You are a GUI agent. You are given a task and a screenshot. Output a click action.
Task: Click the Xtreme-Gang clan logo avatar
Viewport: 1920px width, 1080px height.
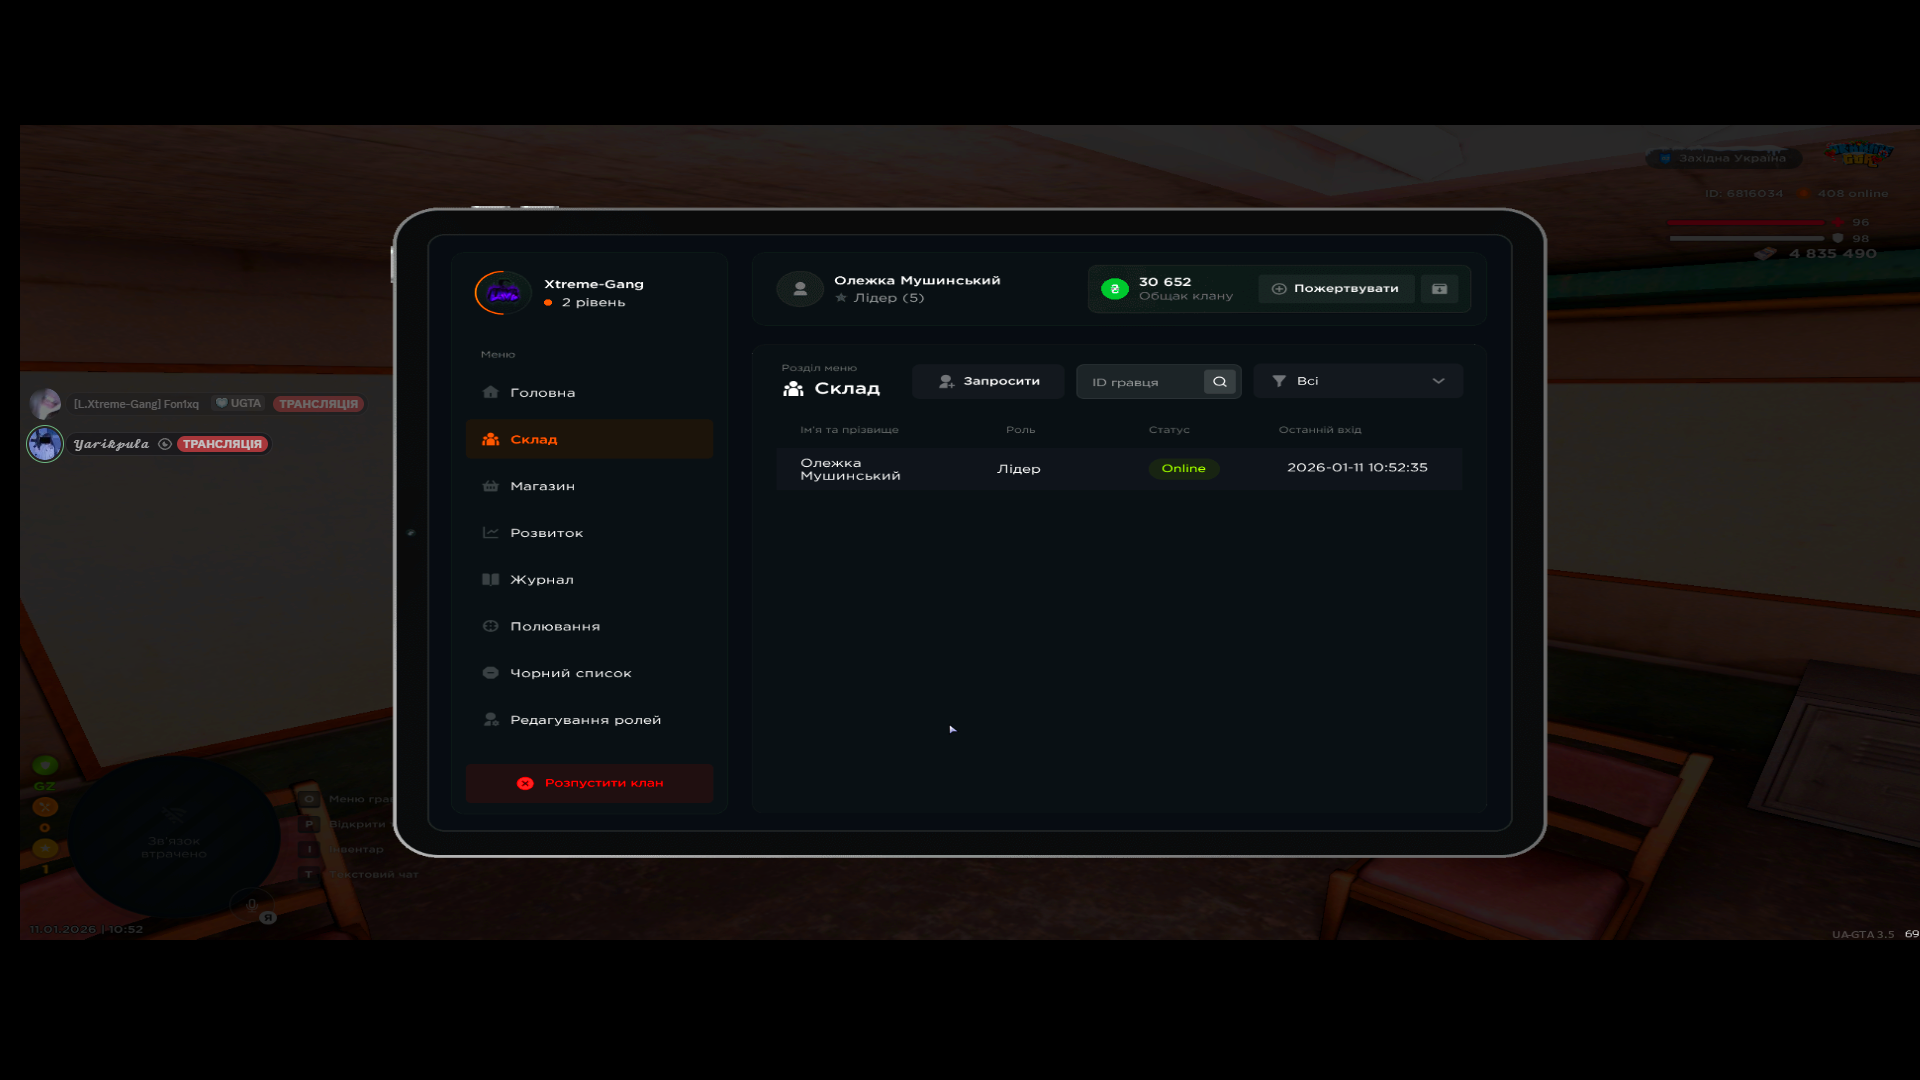(502, 293)
